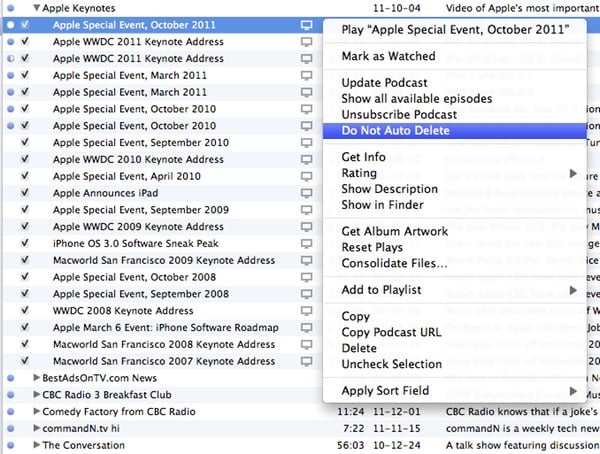Screen dimensions: 600x454
Task: Click video icon for Macworld San Francisco 2009 Keynote
Action: [x=307, y=261]
